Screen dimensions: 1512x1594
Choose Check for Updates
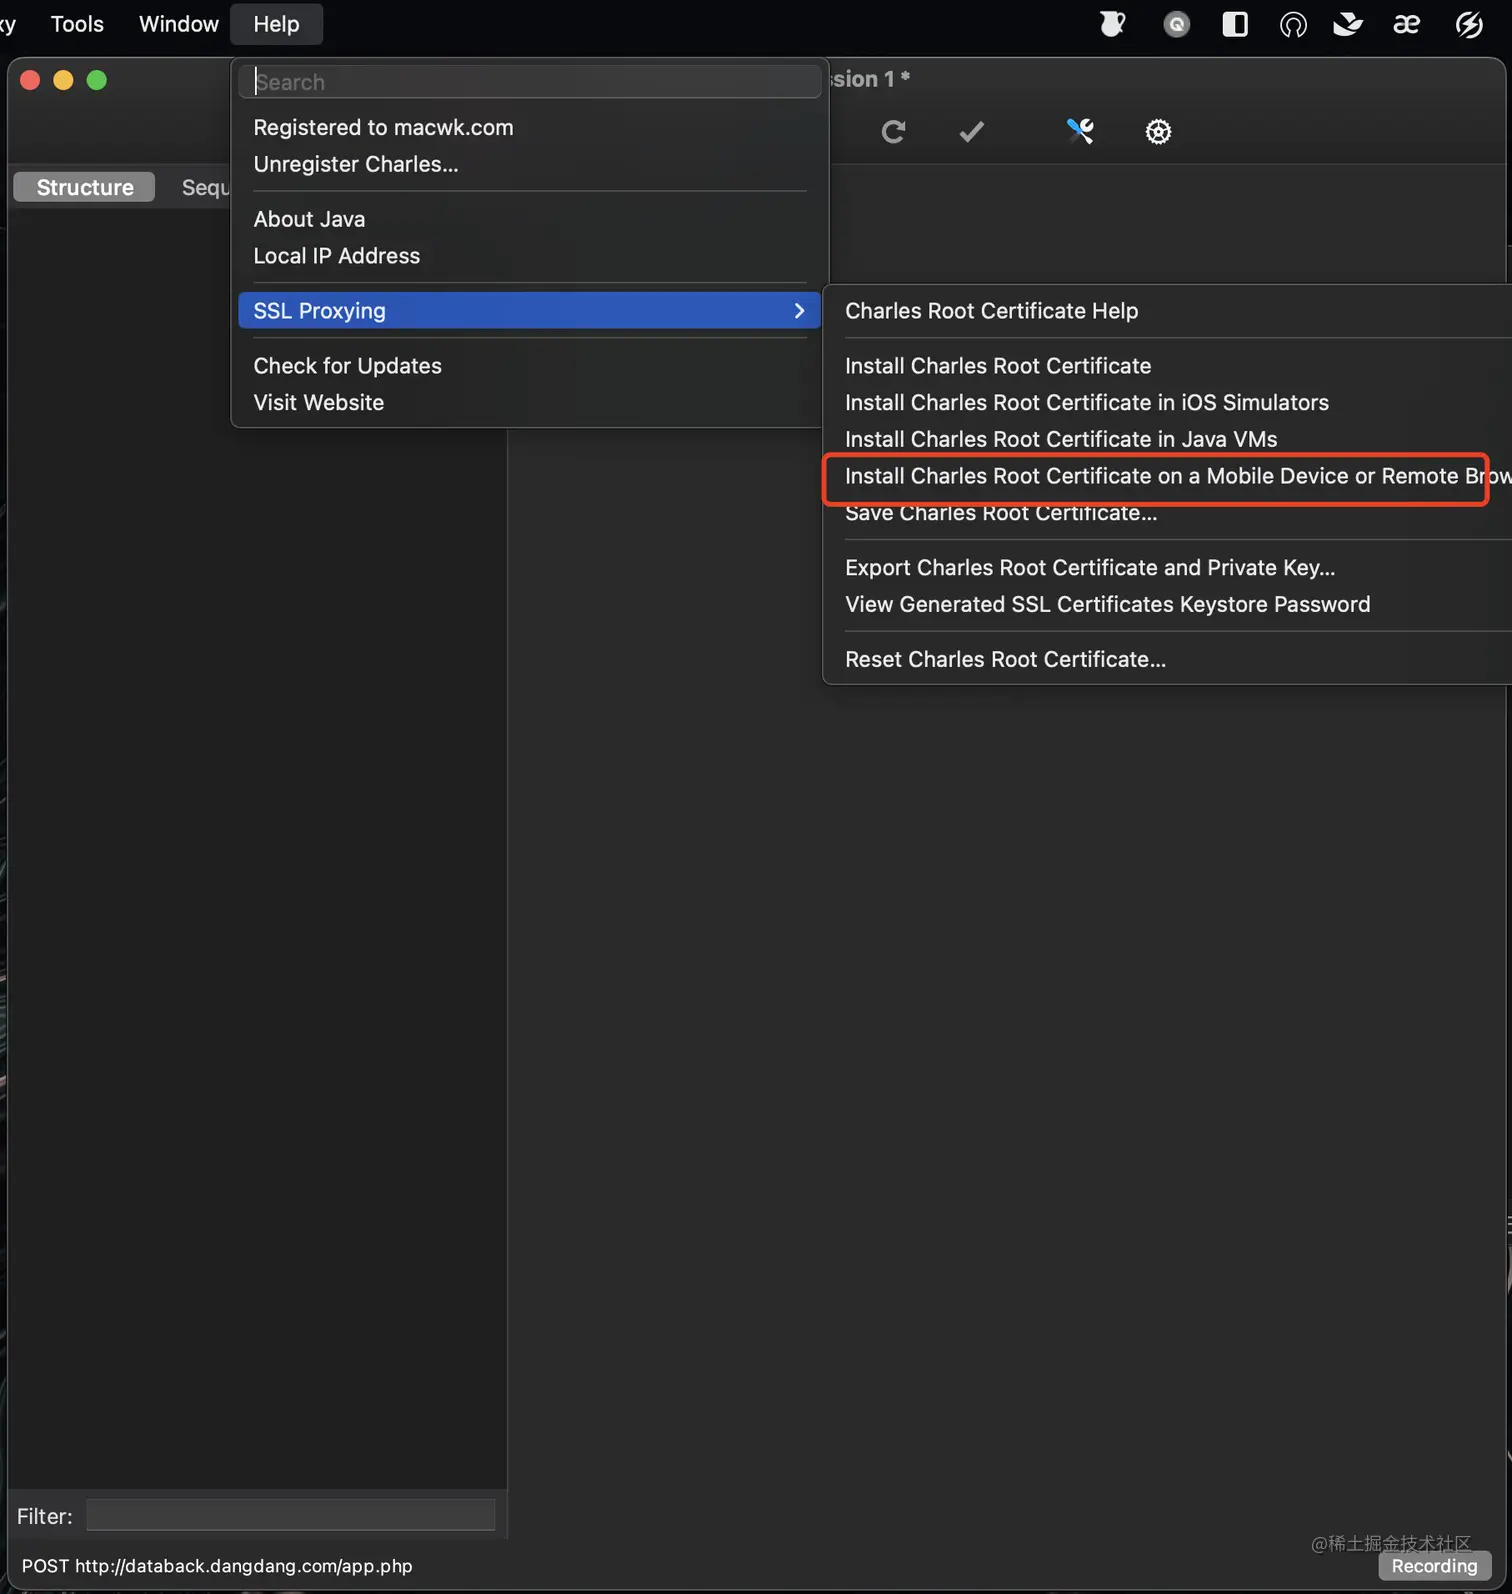pos(347,366)
